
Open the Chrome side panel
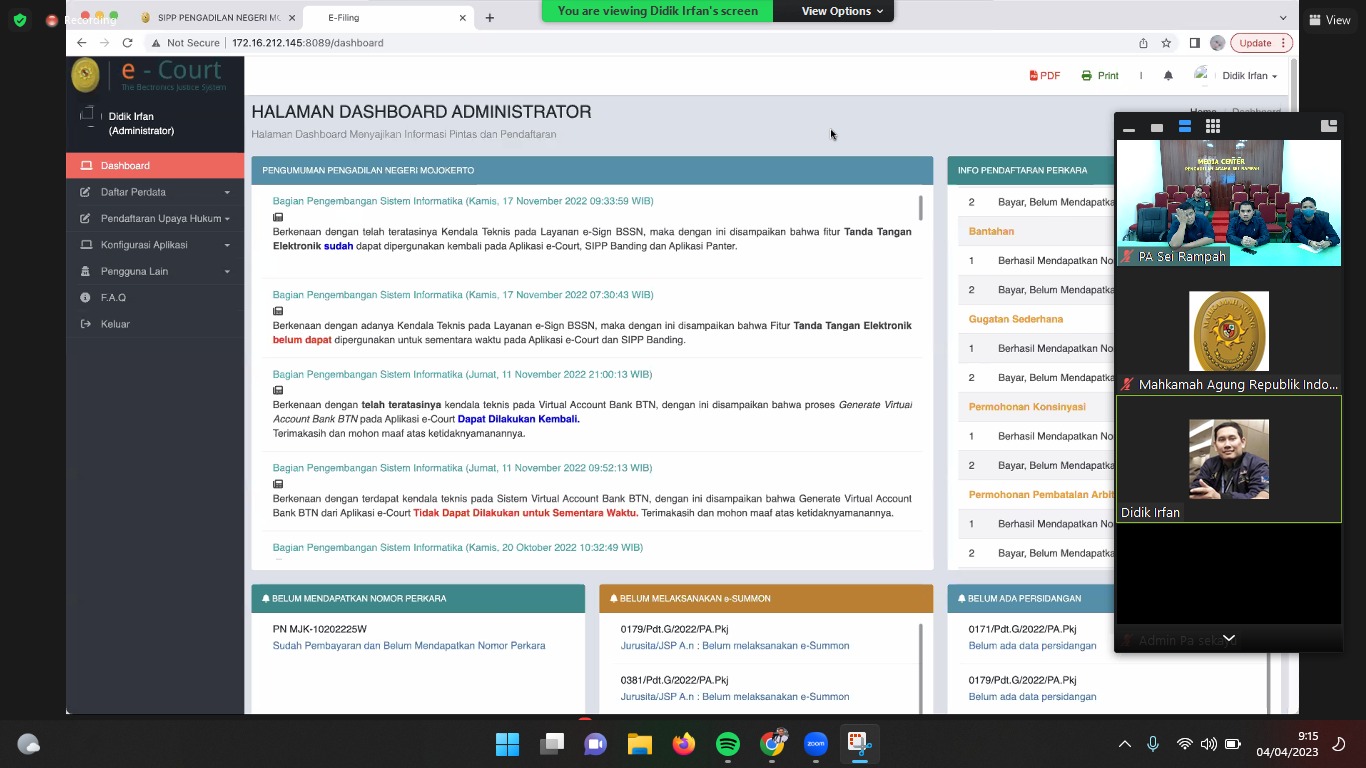point(1194,43)
